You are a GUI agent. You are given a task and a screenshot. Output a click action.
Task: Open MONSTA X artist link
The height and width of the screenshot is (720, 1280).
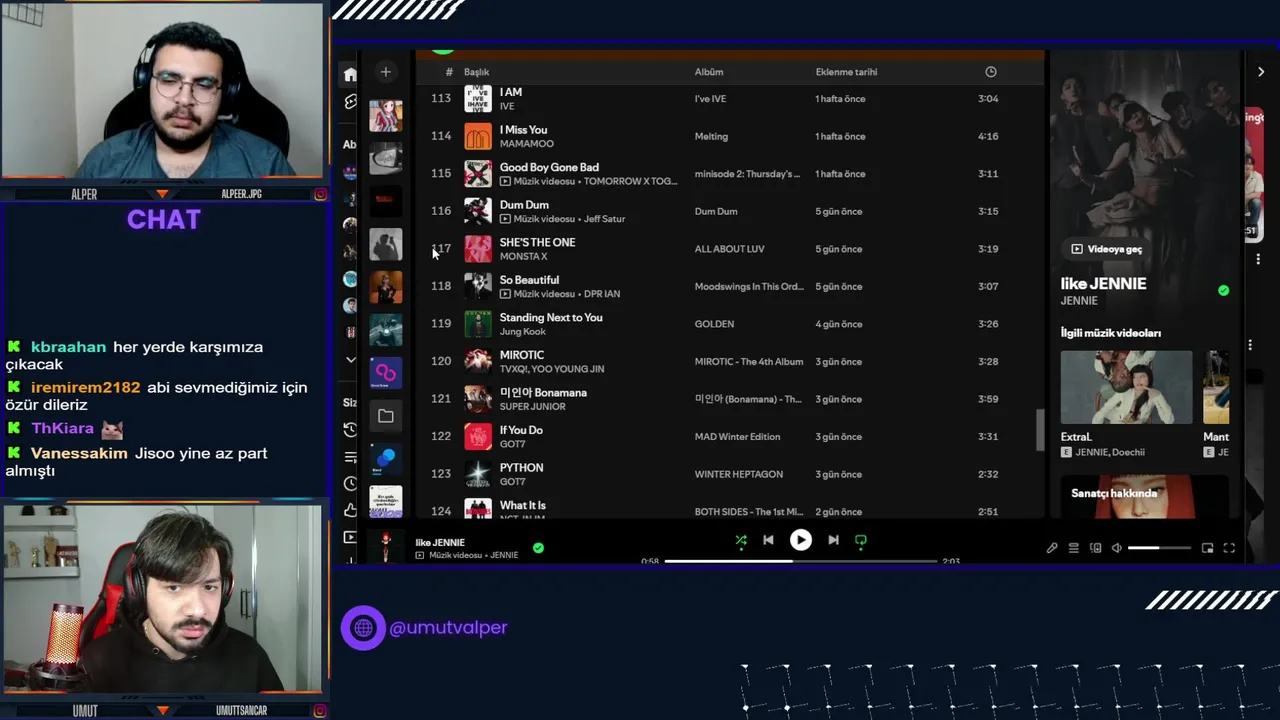(x=523, y=257)
